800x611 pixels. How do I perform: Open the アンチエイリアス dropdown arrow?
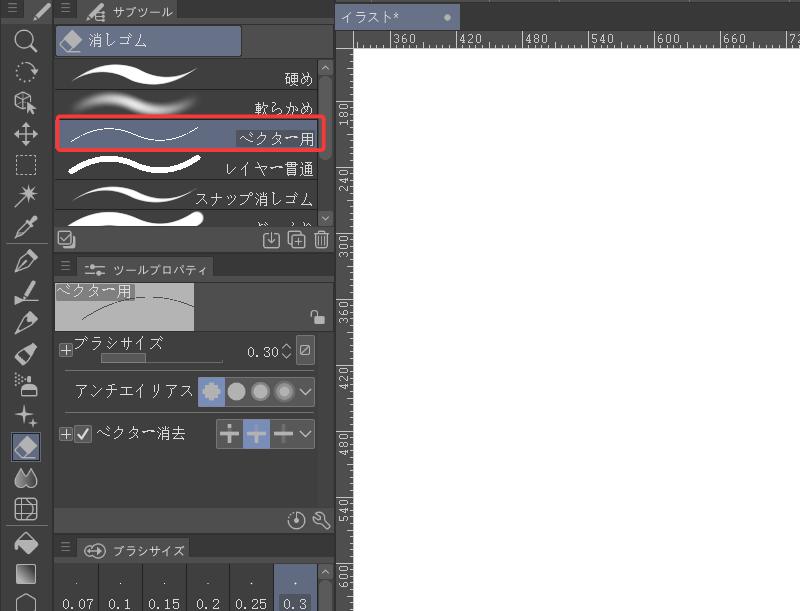303,391
